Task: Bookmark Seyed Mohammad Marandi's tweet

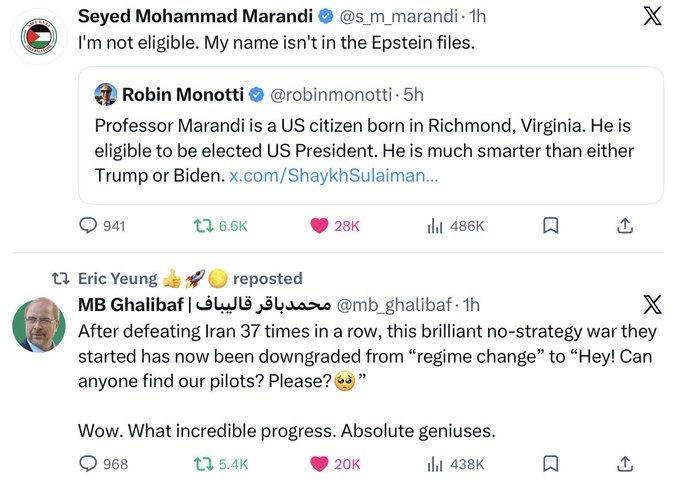Action: [x=549, y=226]
